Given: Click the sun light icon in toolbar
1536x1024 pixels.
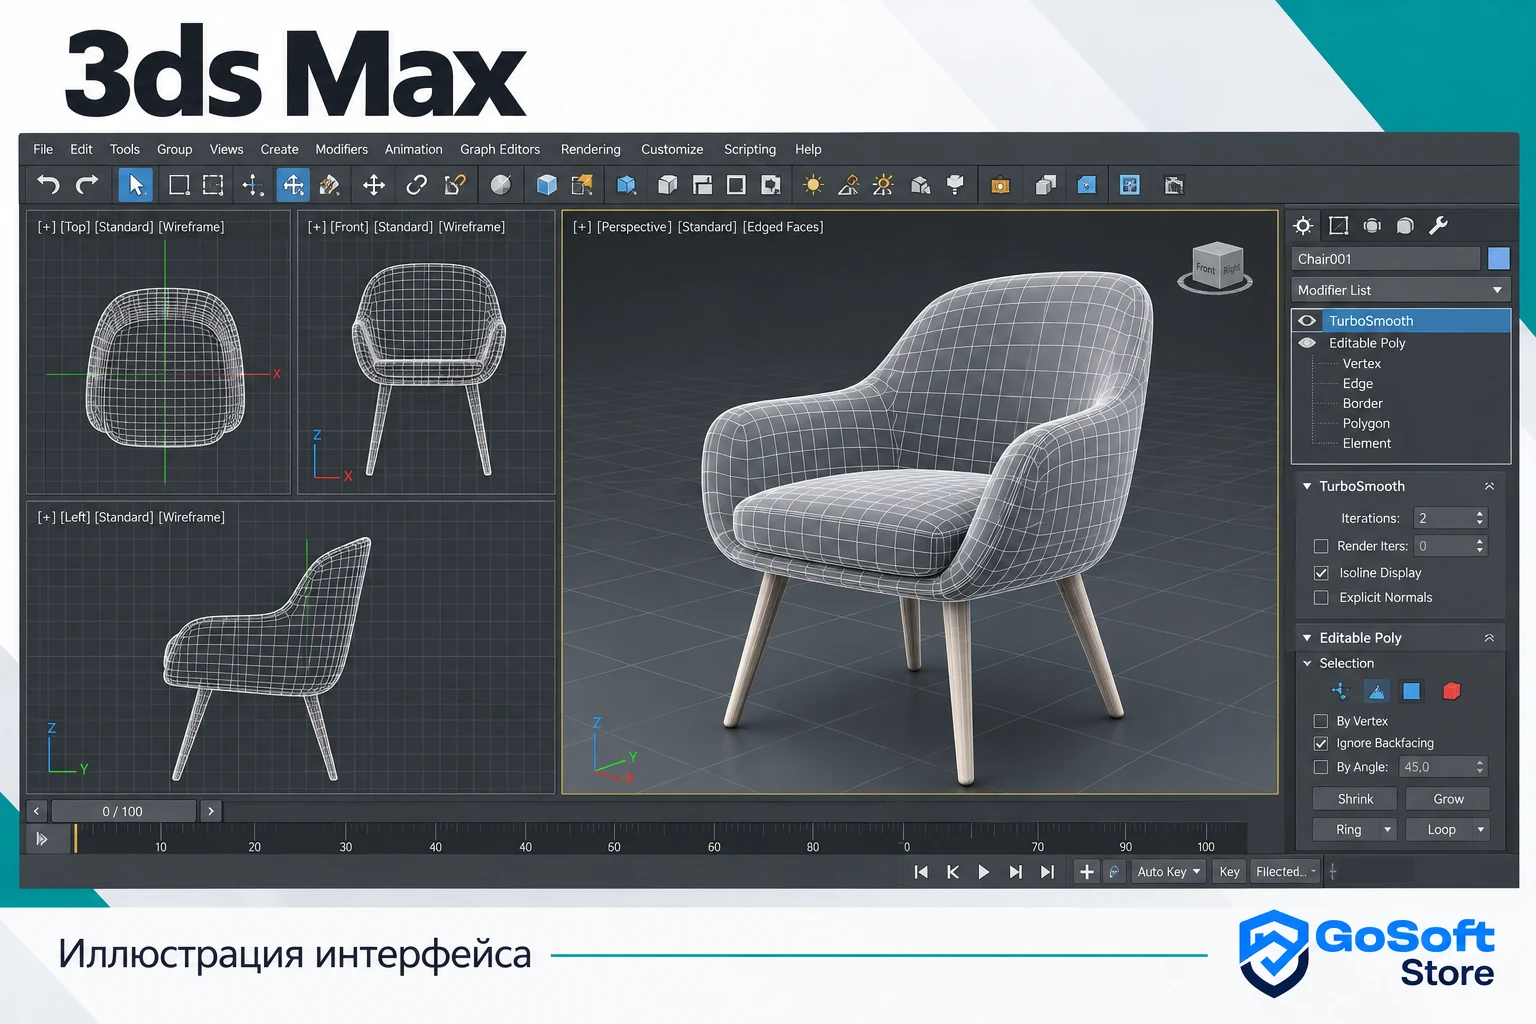Looking at the screenshot, I should click(813, 185).
